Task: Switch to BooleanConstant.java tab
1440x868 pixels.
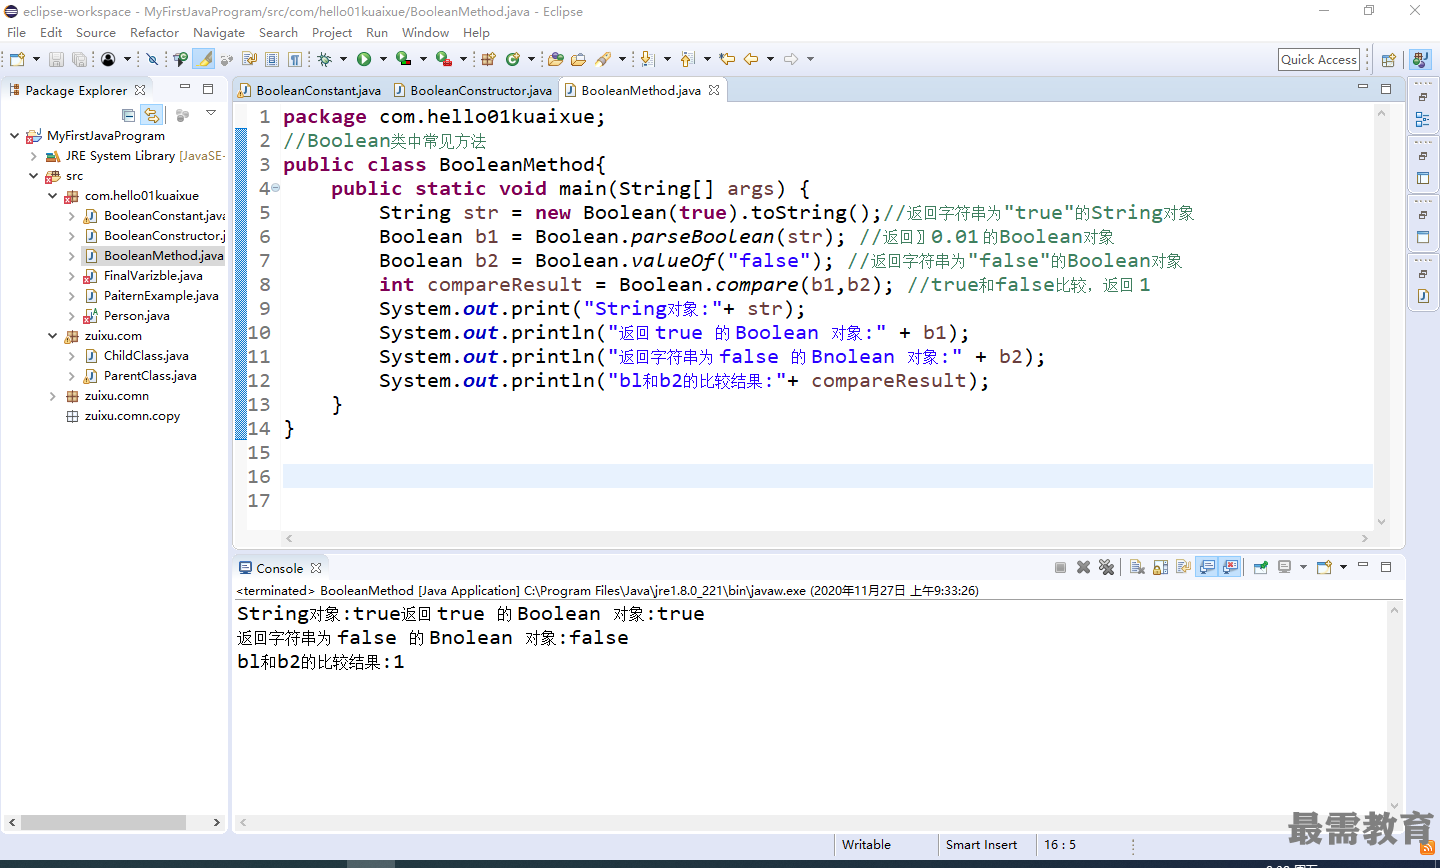Action: pos(310,90)
